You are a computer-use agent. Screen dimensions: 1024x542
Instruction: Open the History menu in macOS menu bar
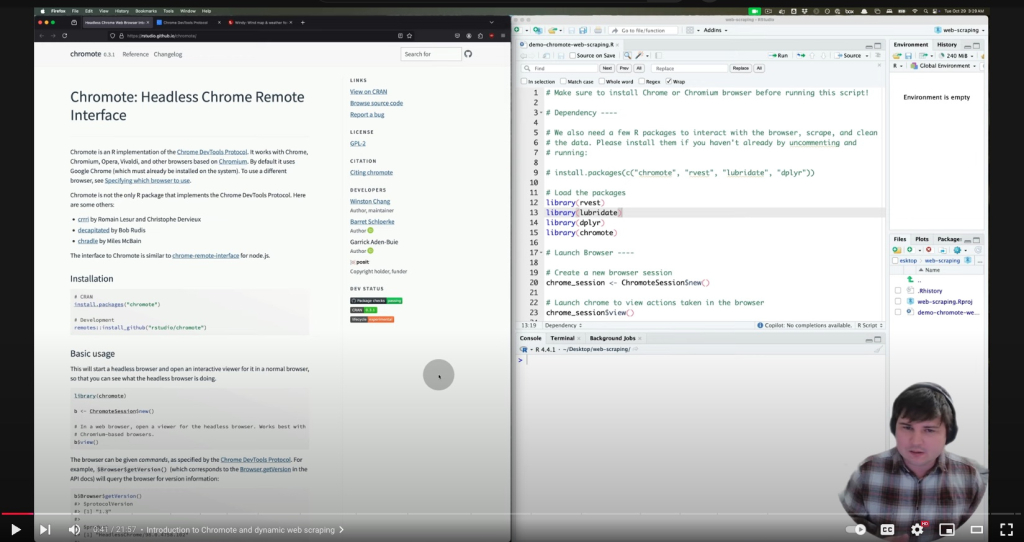[121, 11]
